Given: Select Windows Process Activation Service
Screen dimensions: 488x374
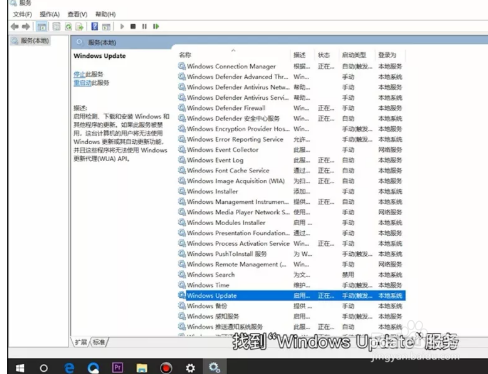Looking at the screenshot, I should click(291, 243).
